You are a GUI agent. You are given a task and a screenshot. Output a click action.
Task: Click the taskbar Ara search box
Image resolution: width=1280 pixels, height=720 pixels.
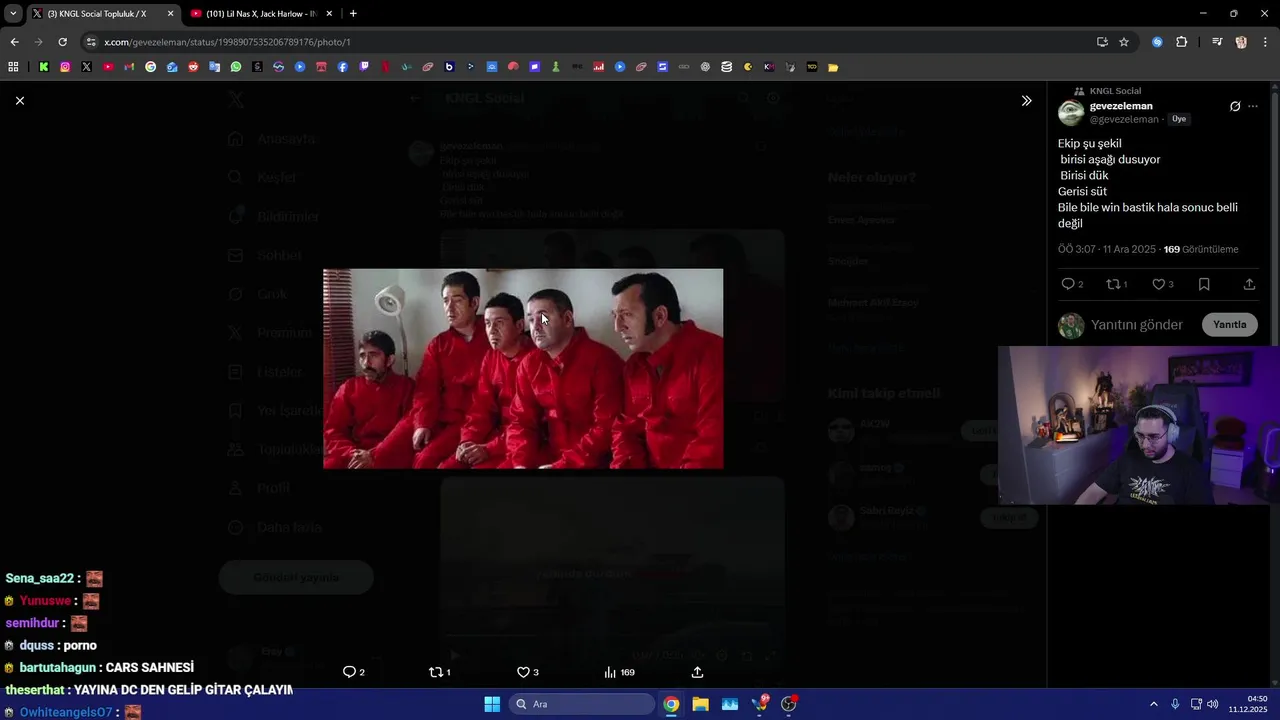[582, 704]
